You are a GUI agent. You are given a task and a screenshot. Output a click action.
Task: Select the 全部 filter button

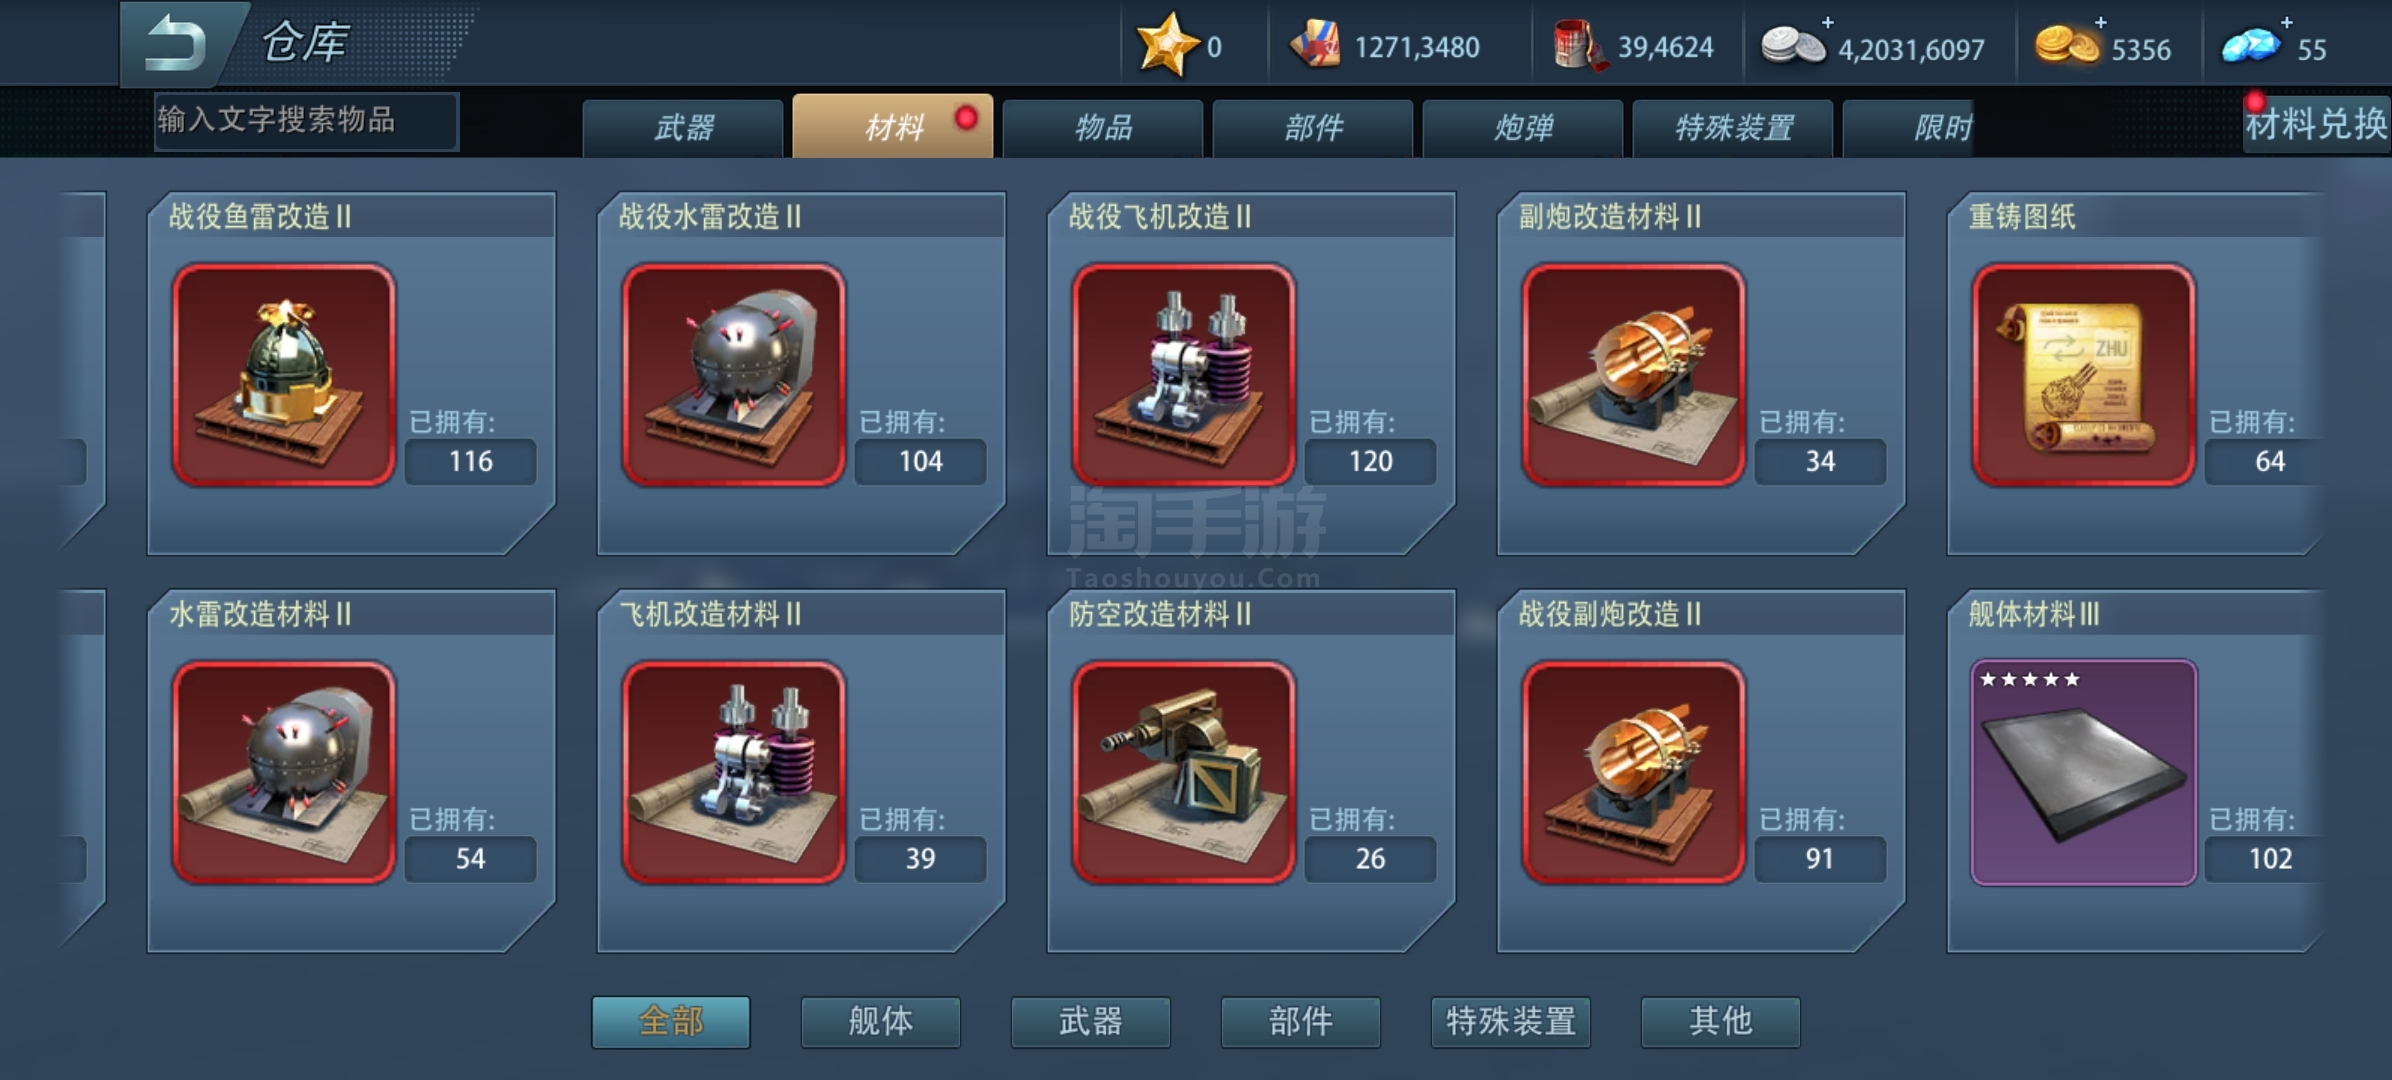point(671,1022)
